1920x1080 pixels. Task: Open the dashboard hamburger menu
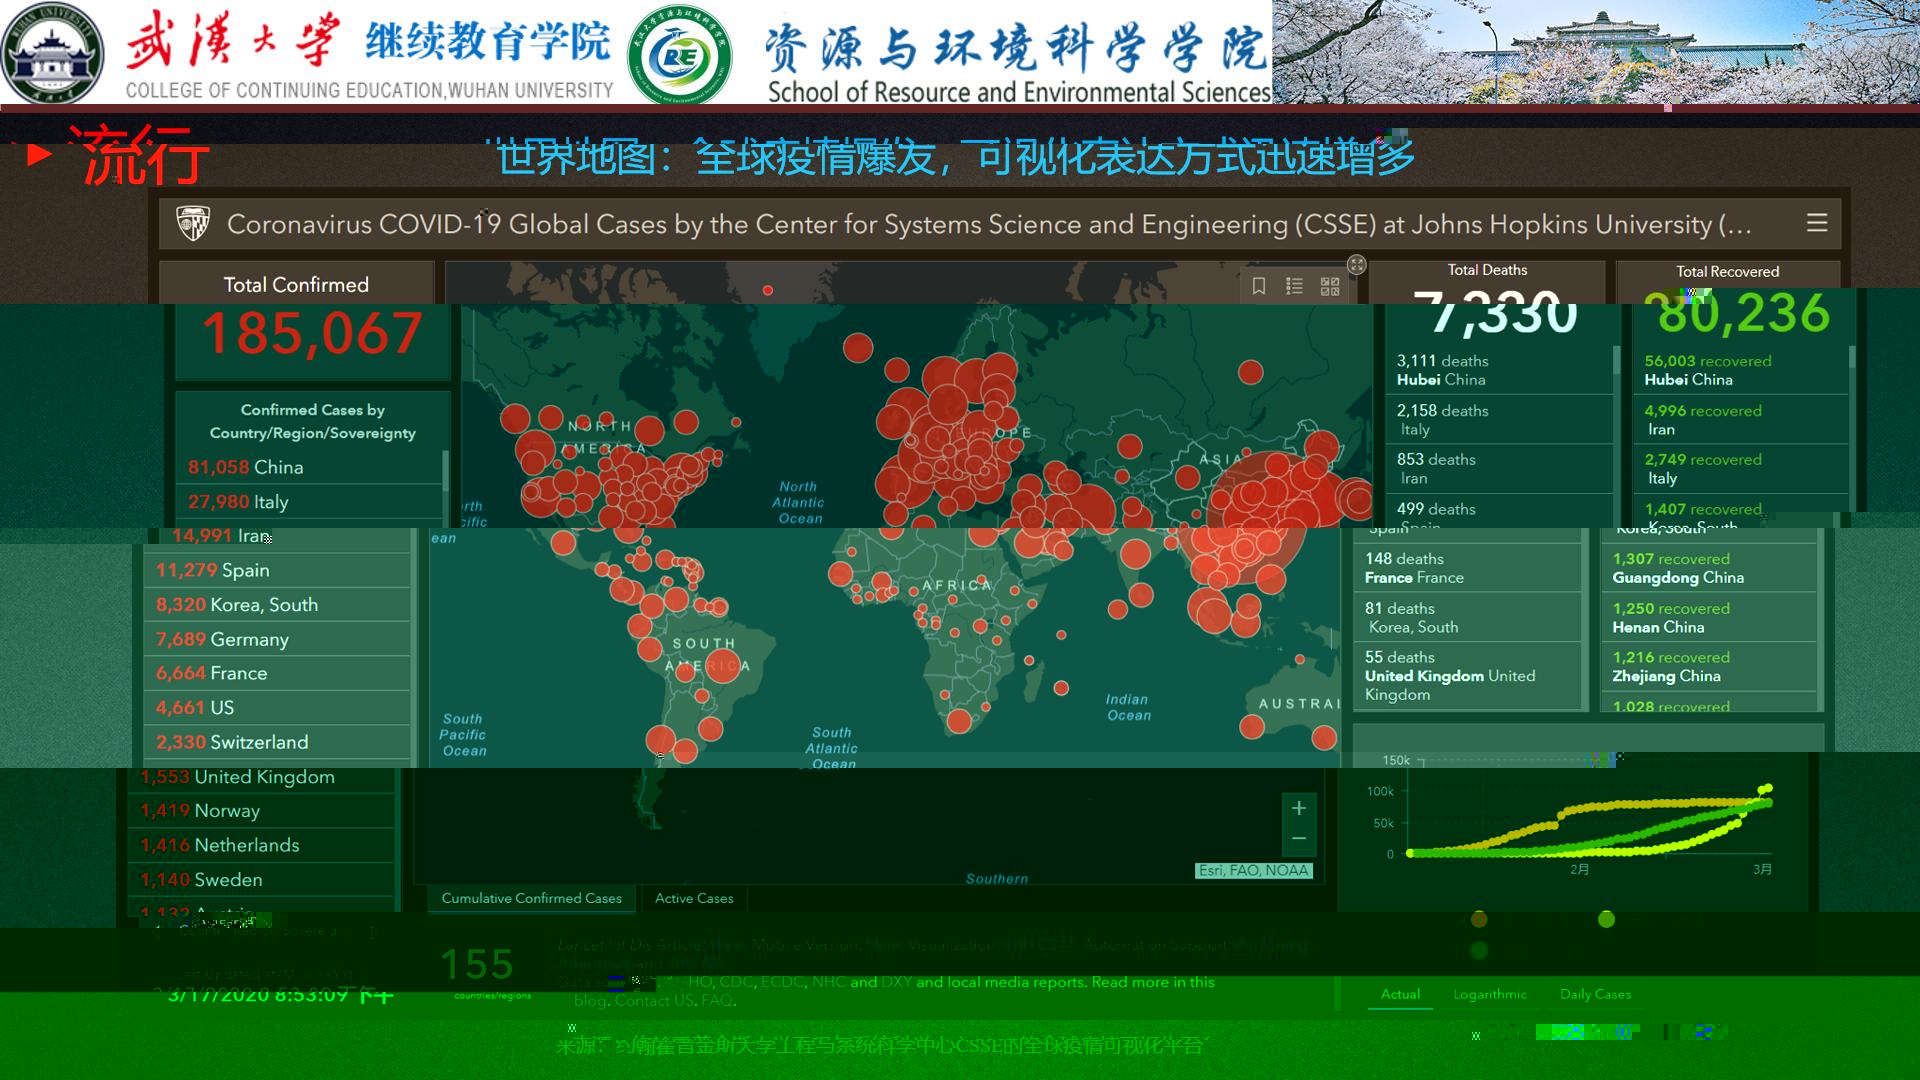1817,223
